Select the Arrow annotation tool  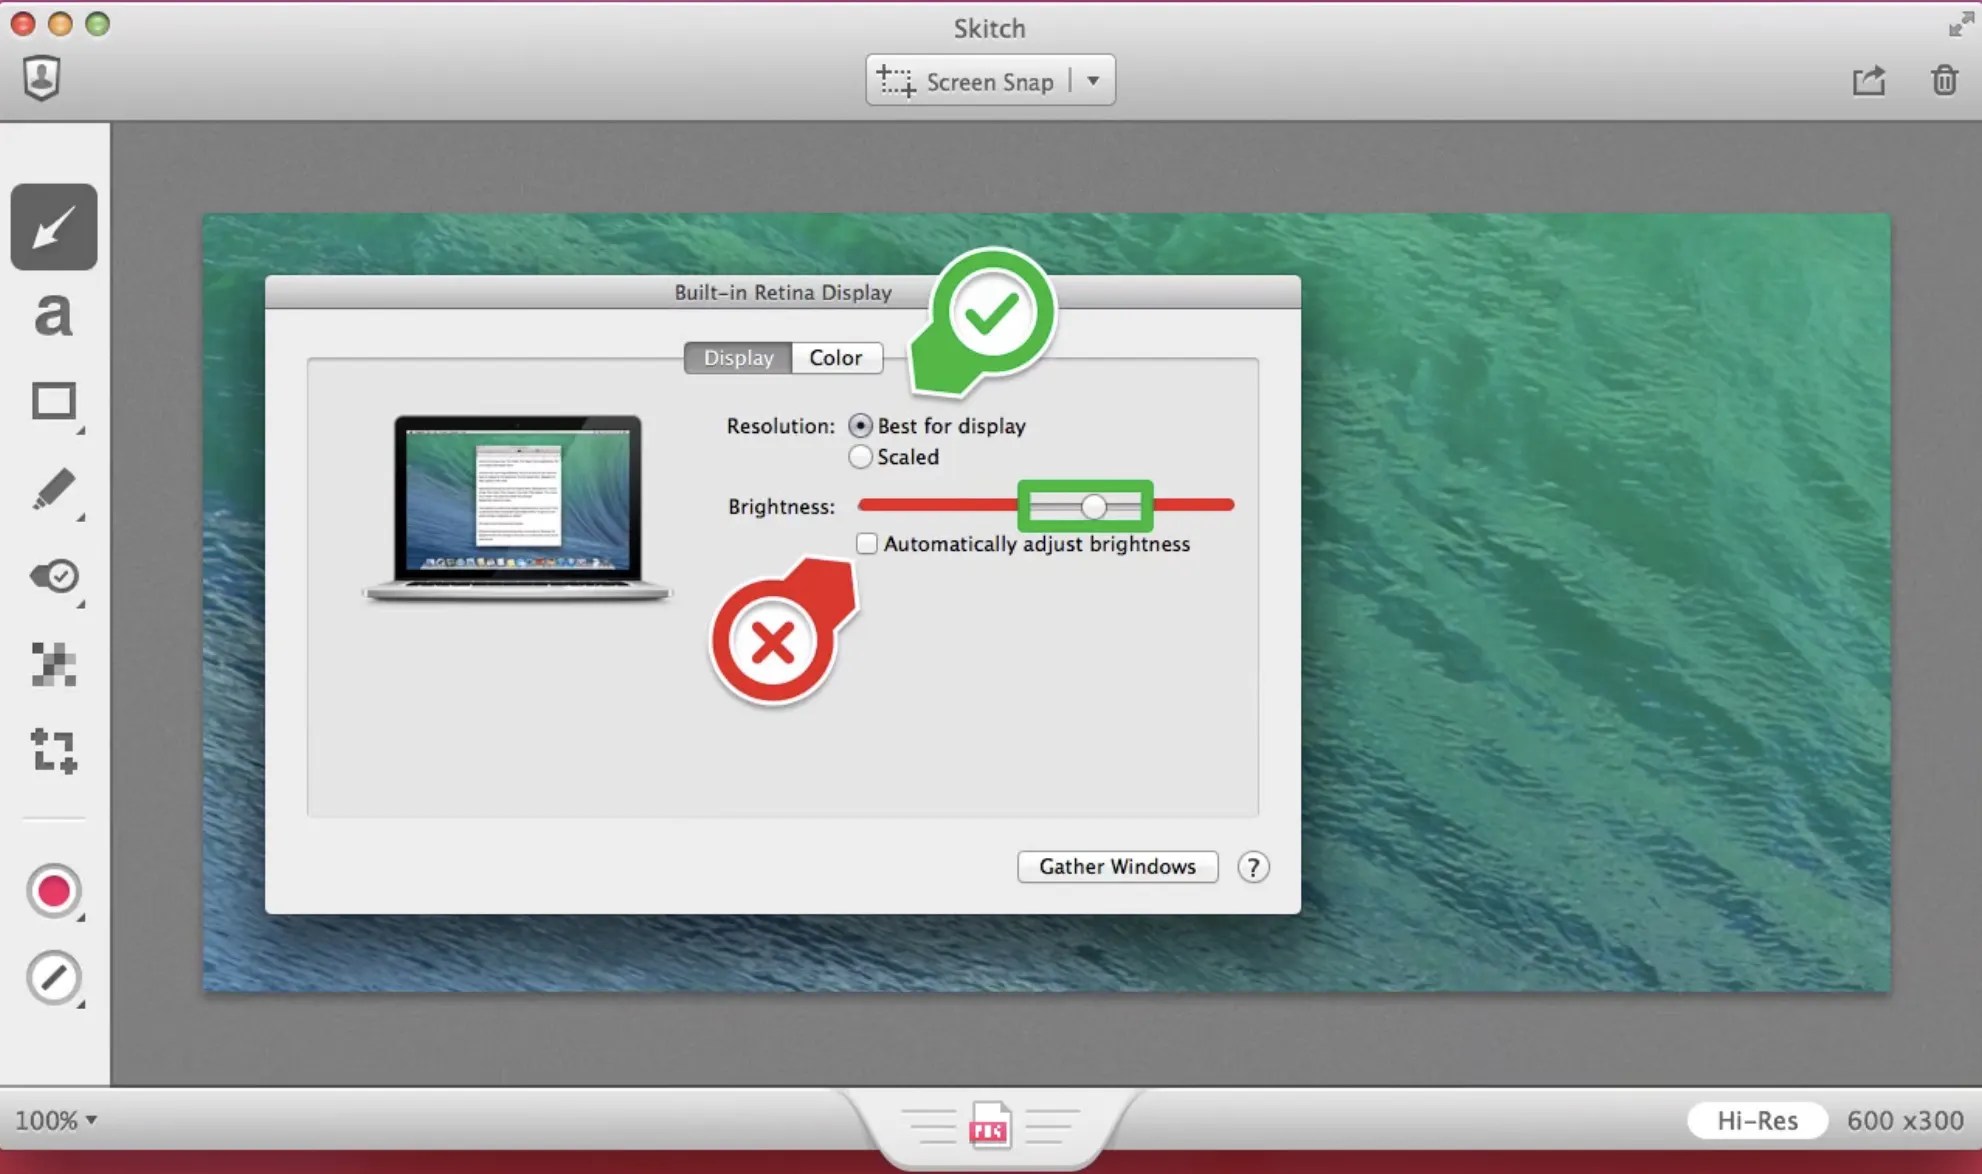point(52,227)
